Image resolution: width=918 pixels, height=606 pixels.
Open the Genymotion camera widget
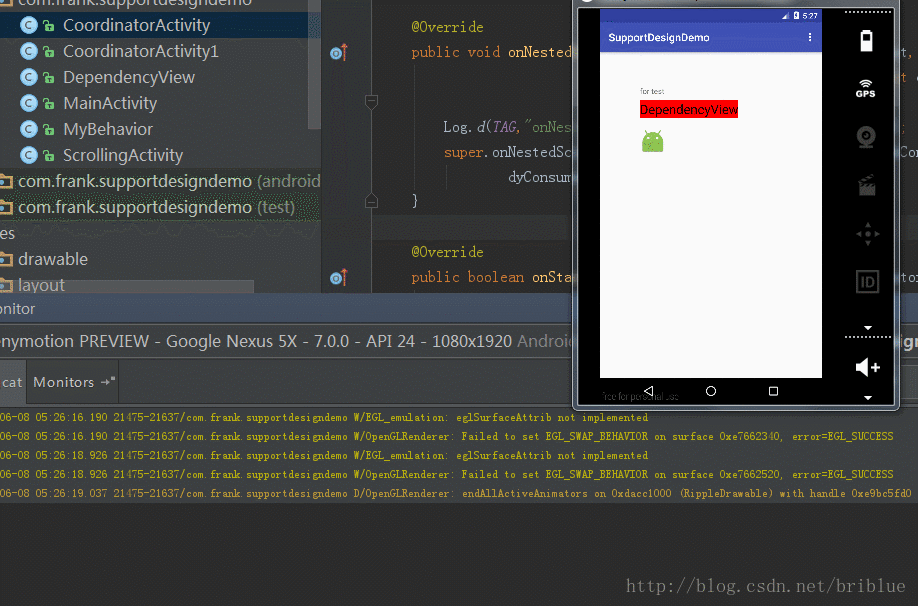click(x=866, y=137)
